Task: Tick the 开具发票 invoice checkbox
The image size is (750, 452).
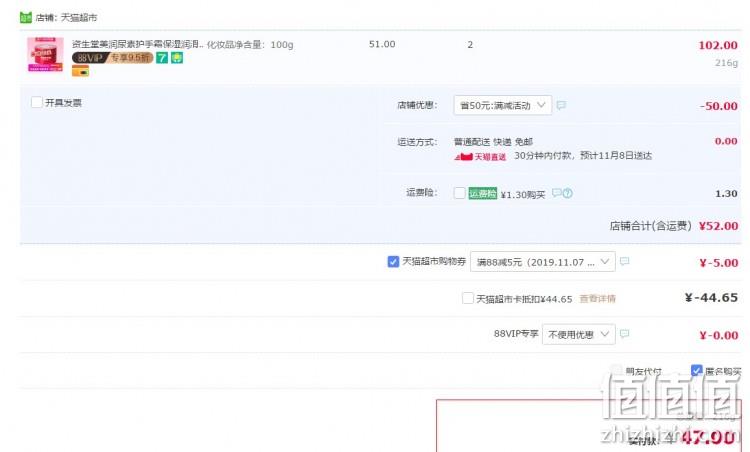Action: coord(36,102)
